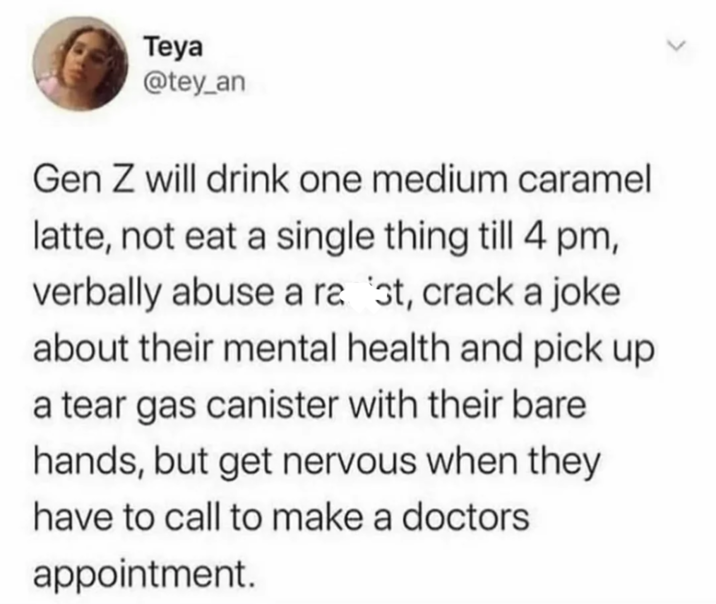Click the tweet text starting 'Gen Z will drink'

click(343, 377)
